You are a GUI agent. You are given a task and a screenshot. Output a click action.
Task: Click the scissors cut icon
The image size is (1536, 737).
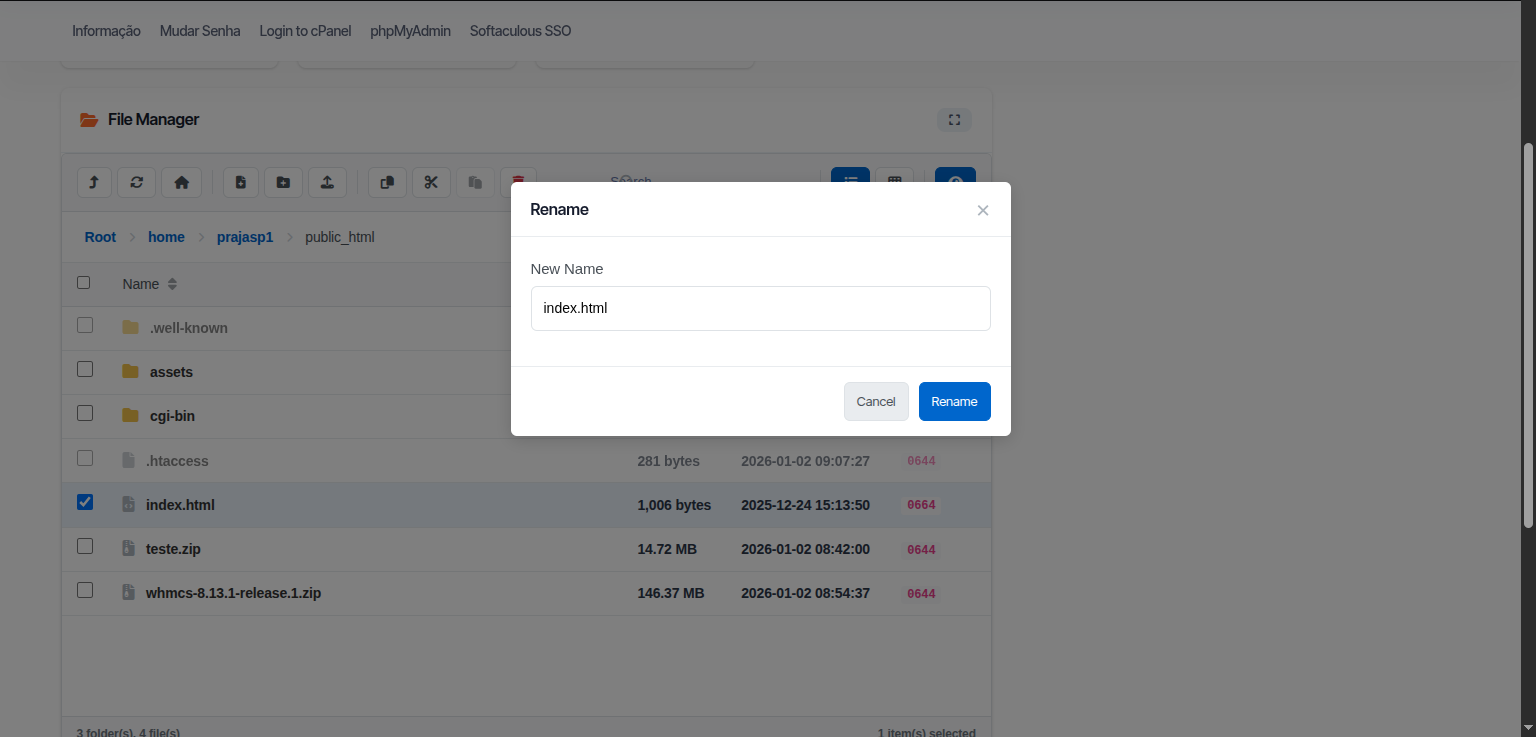pos(431,182)
